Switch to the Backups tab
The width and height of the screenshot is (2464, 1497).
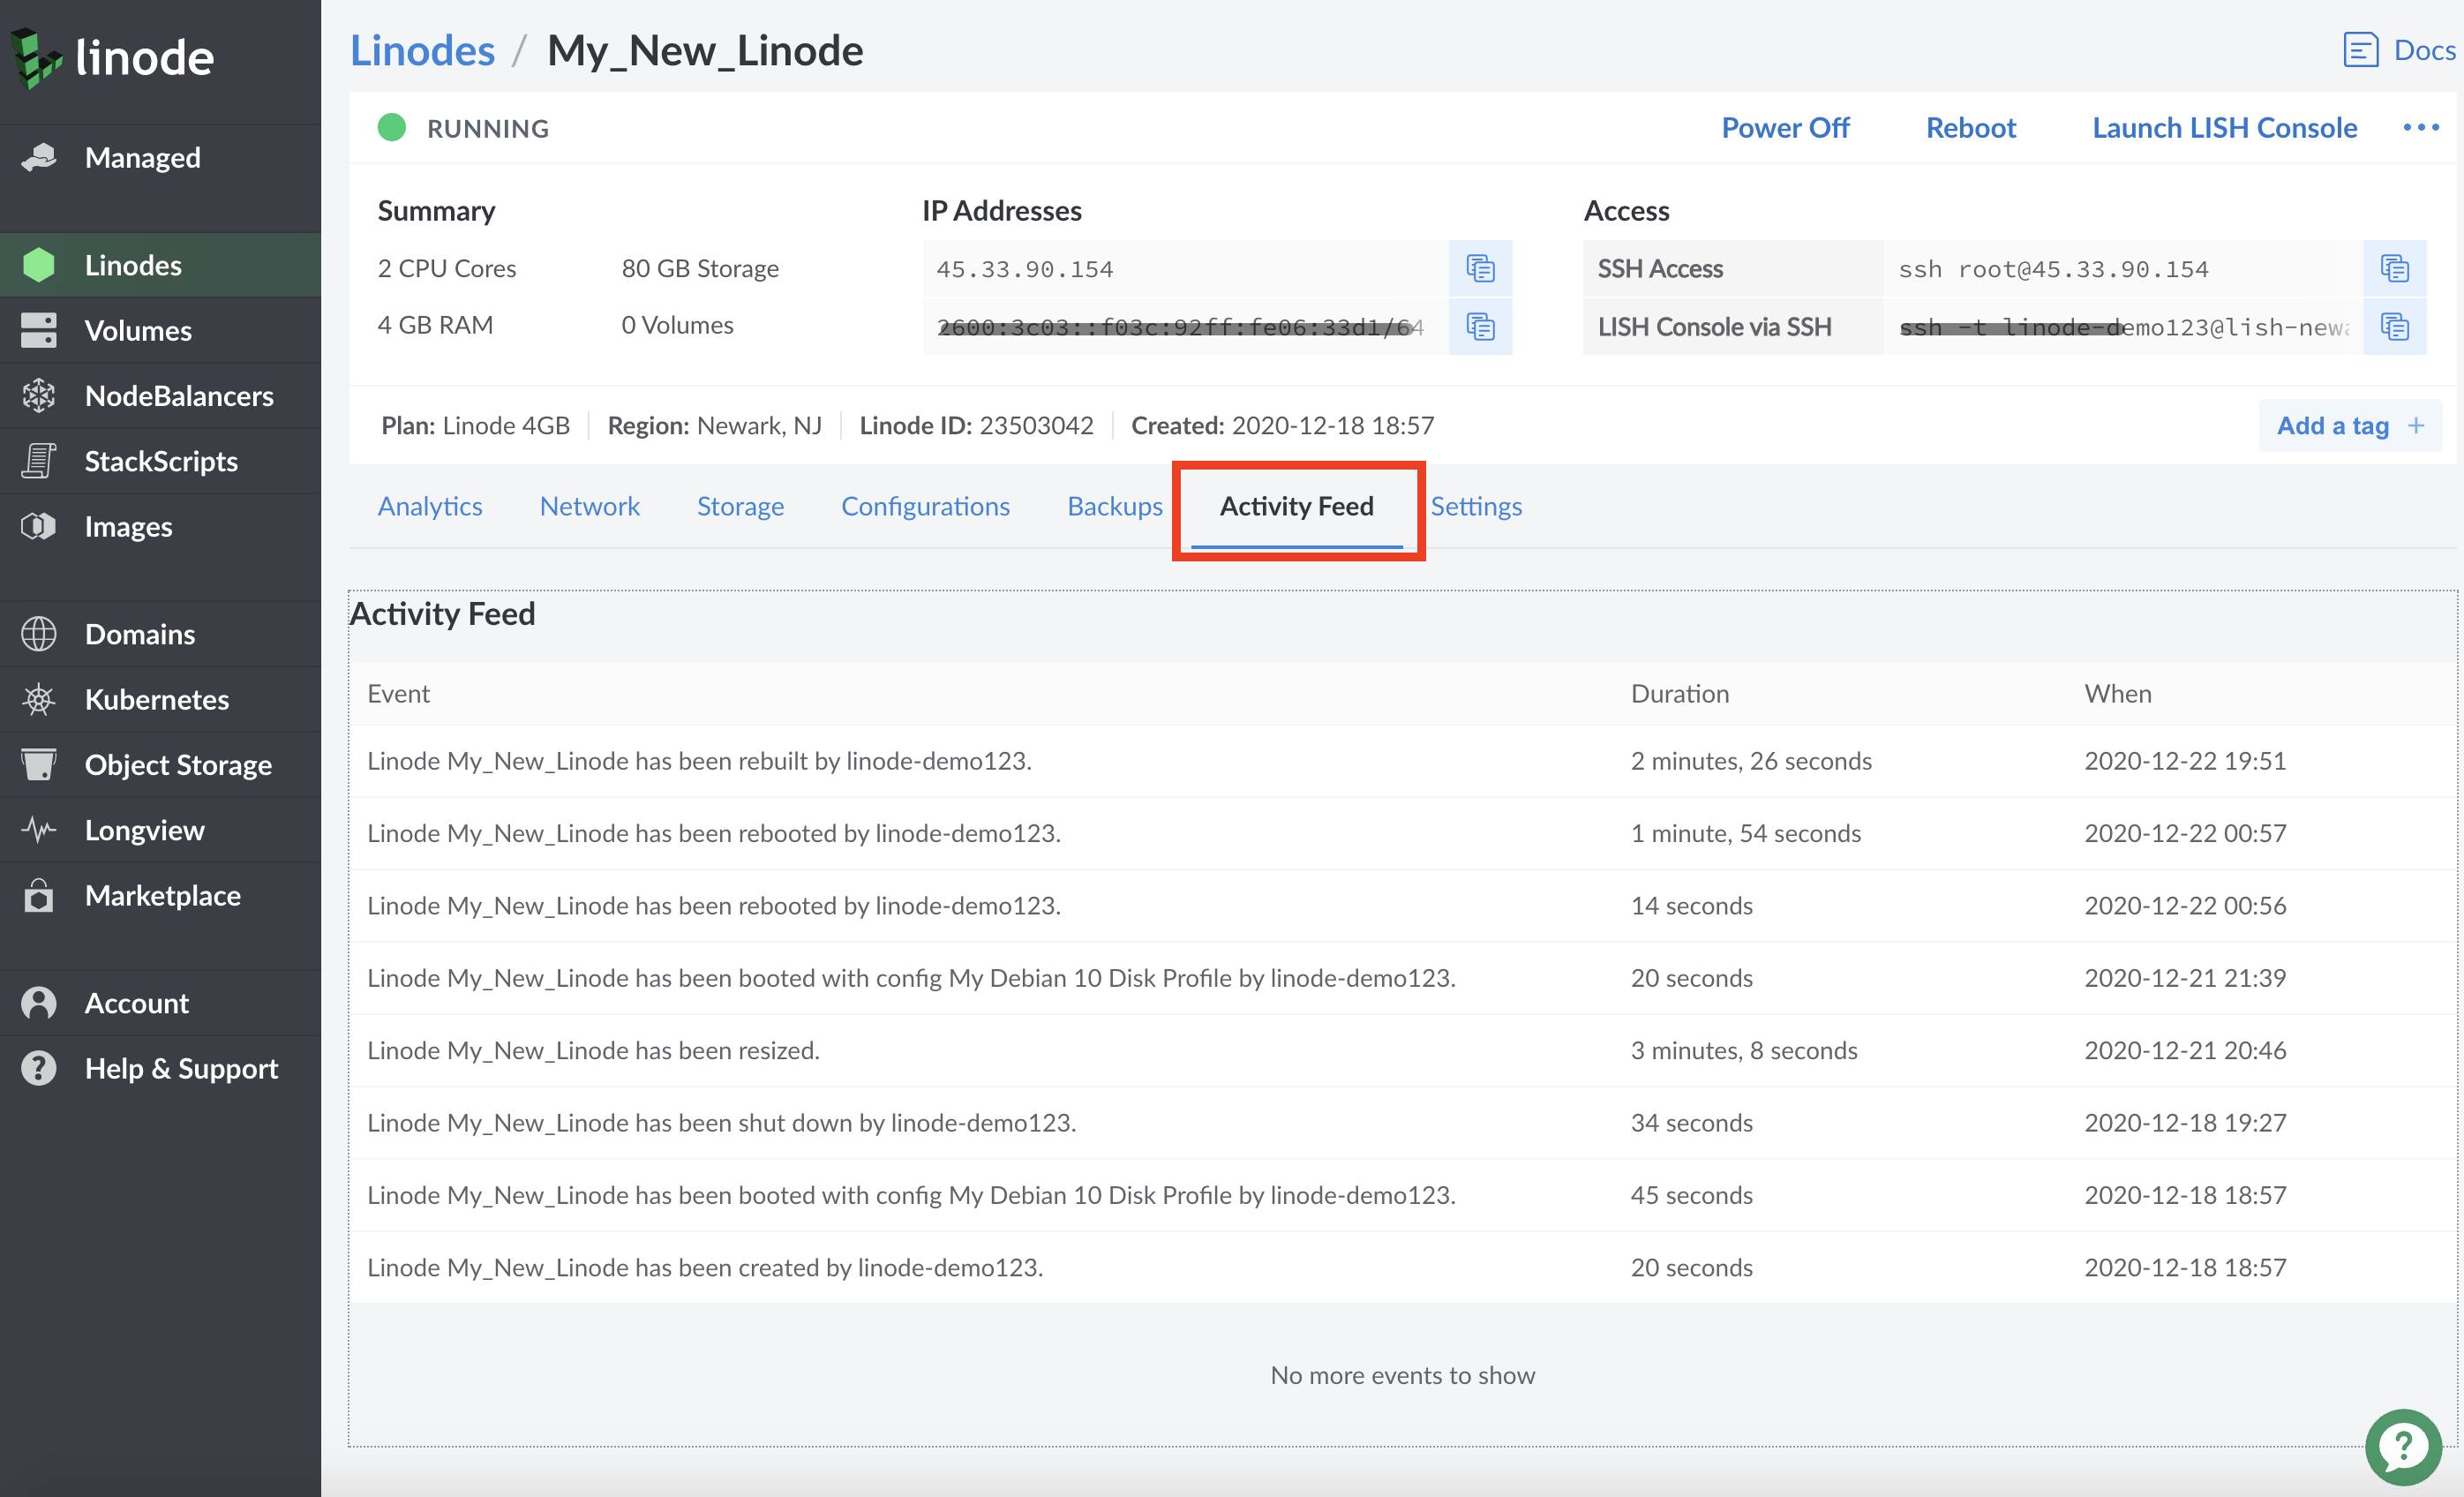pyautogui.click(x=1114, y=506)
